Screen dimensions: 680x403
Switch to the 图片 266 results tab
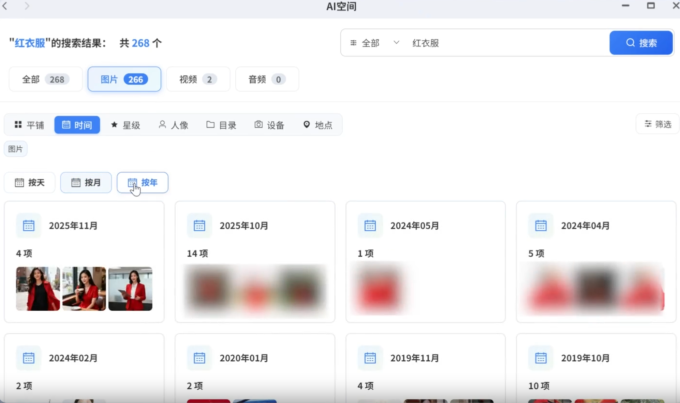coord(124,79)
